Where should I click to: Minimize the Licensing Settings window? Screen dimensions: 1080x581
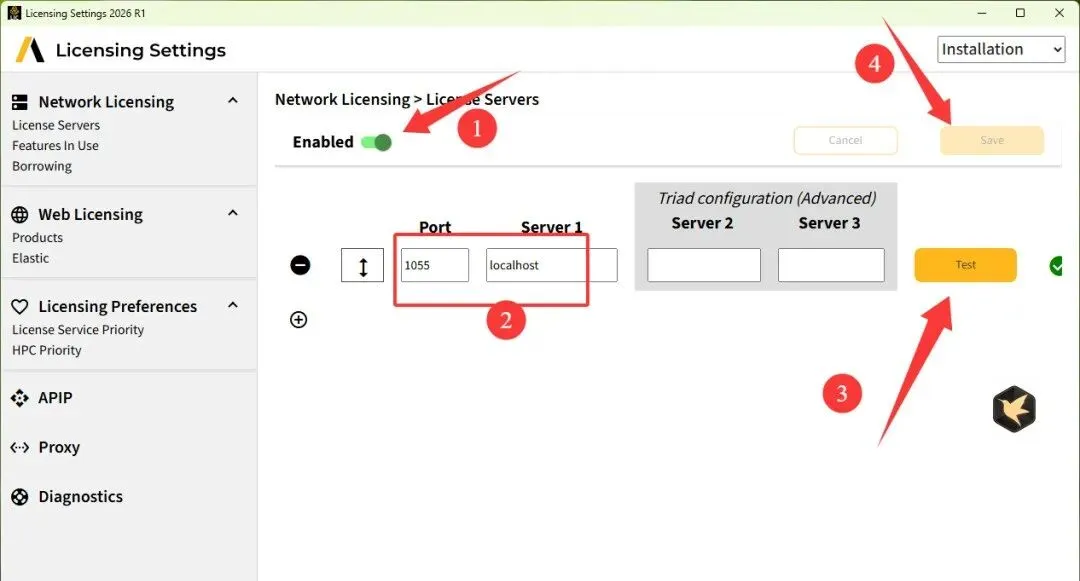(982, 13)
